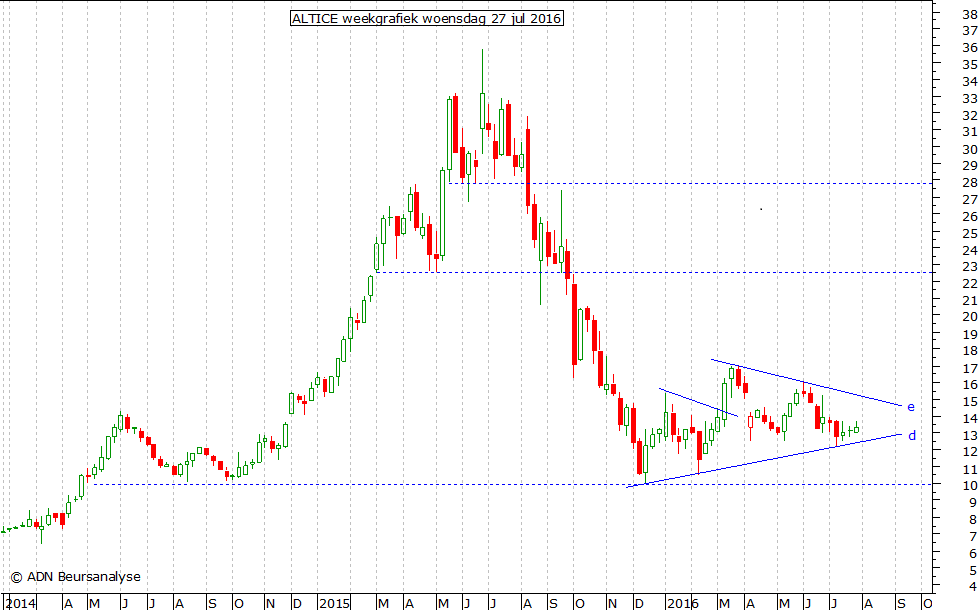
Task: Click price label 14 on the price axis
Action: click(970, 419)
